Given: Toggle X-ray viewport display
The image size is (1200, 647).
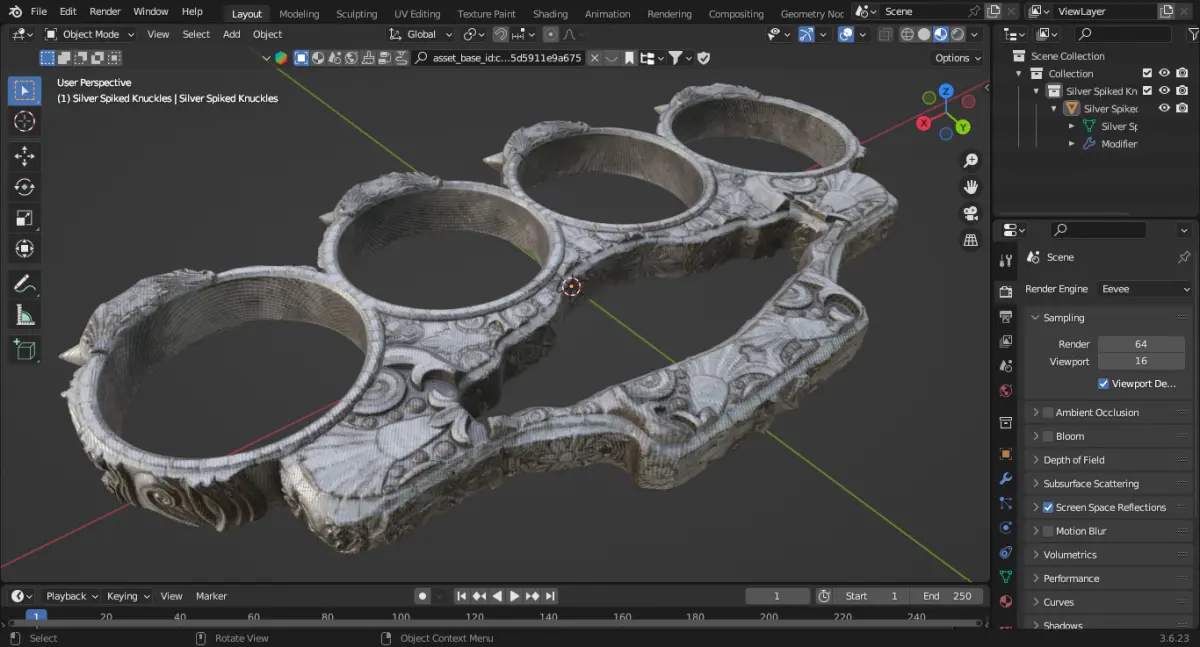Looking at the screenshot, I should pyautogui.click(x=884, y=34).
